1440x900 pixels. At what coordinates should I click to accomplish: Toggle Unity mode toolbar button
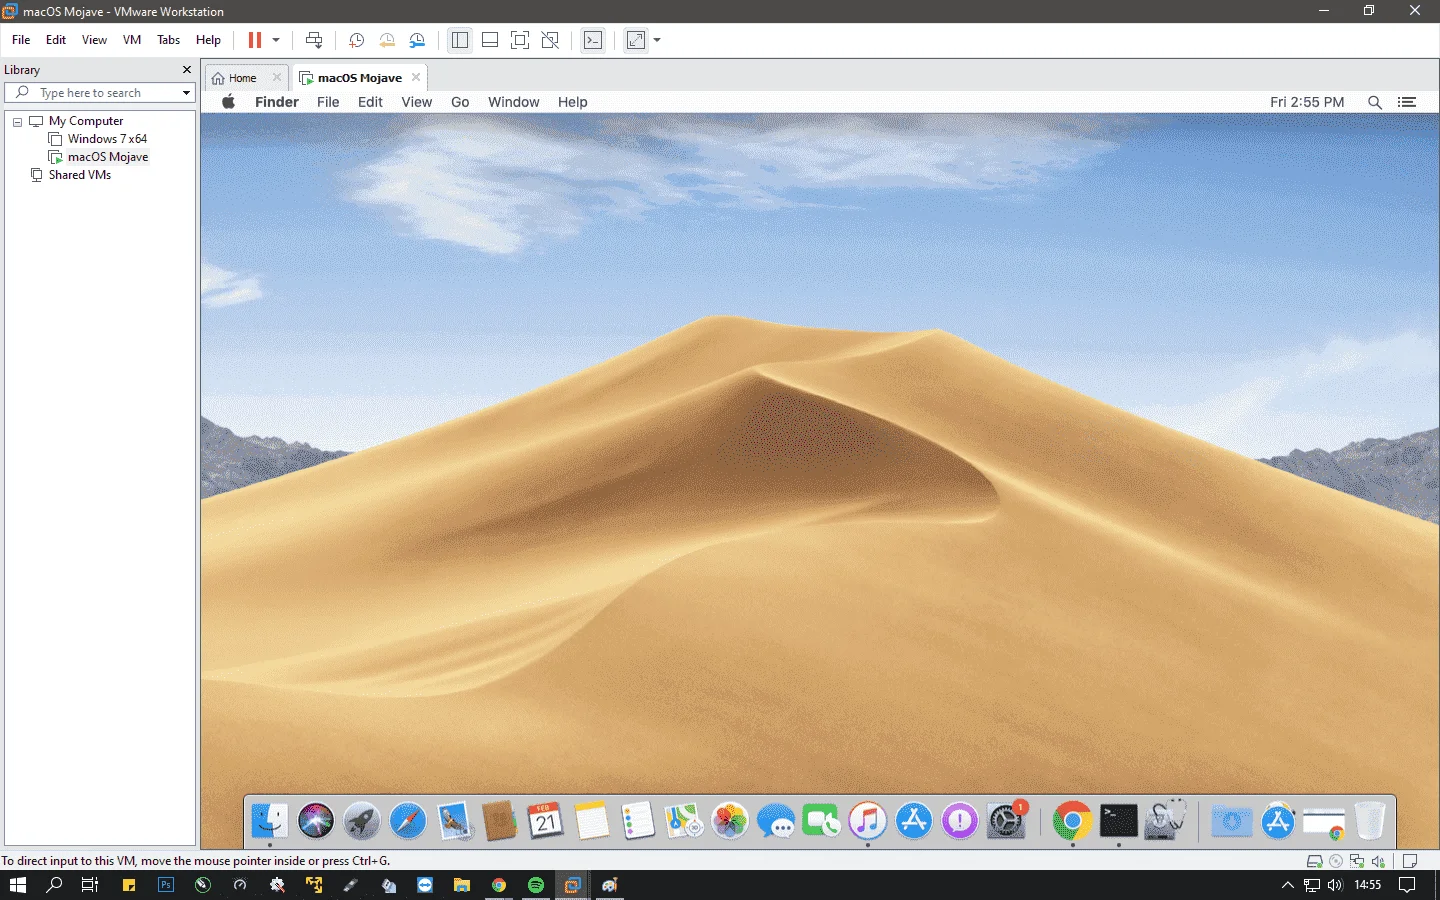550,40
